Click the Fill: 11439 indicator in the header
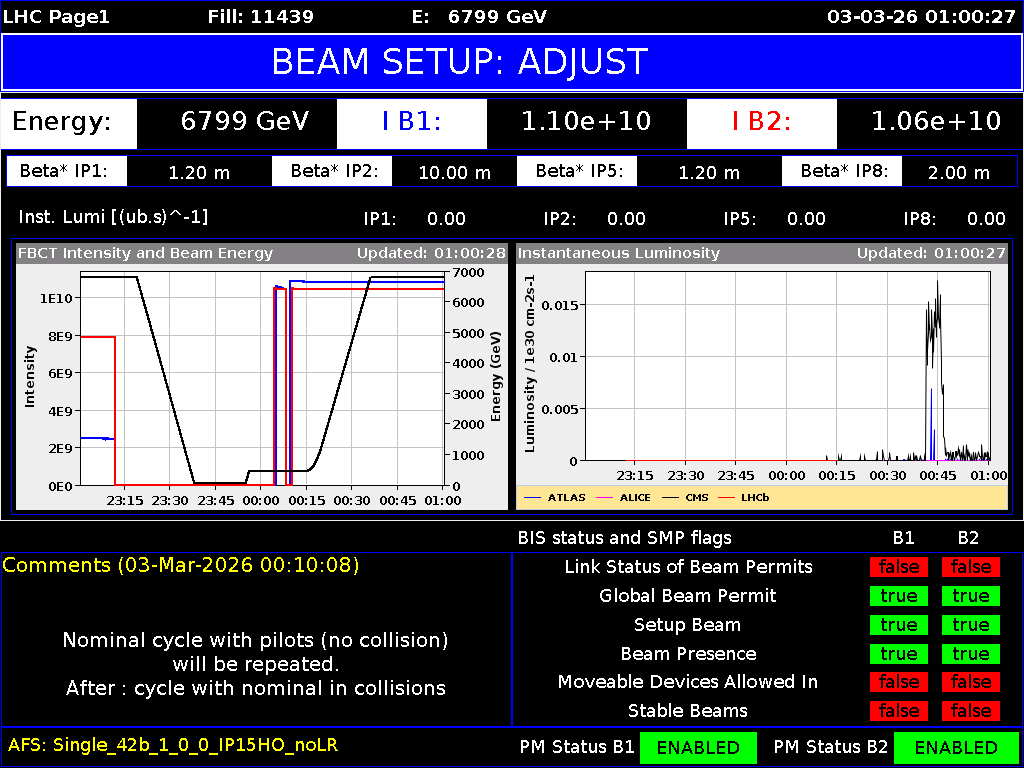The width and height of the screenshot is (1024, 768). (261, 16)
